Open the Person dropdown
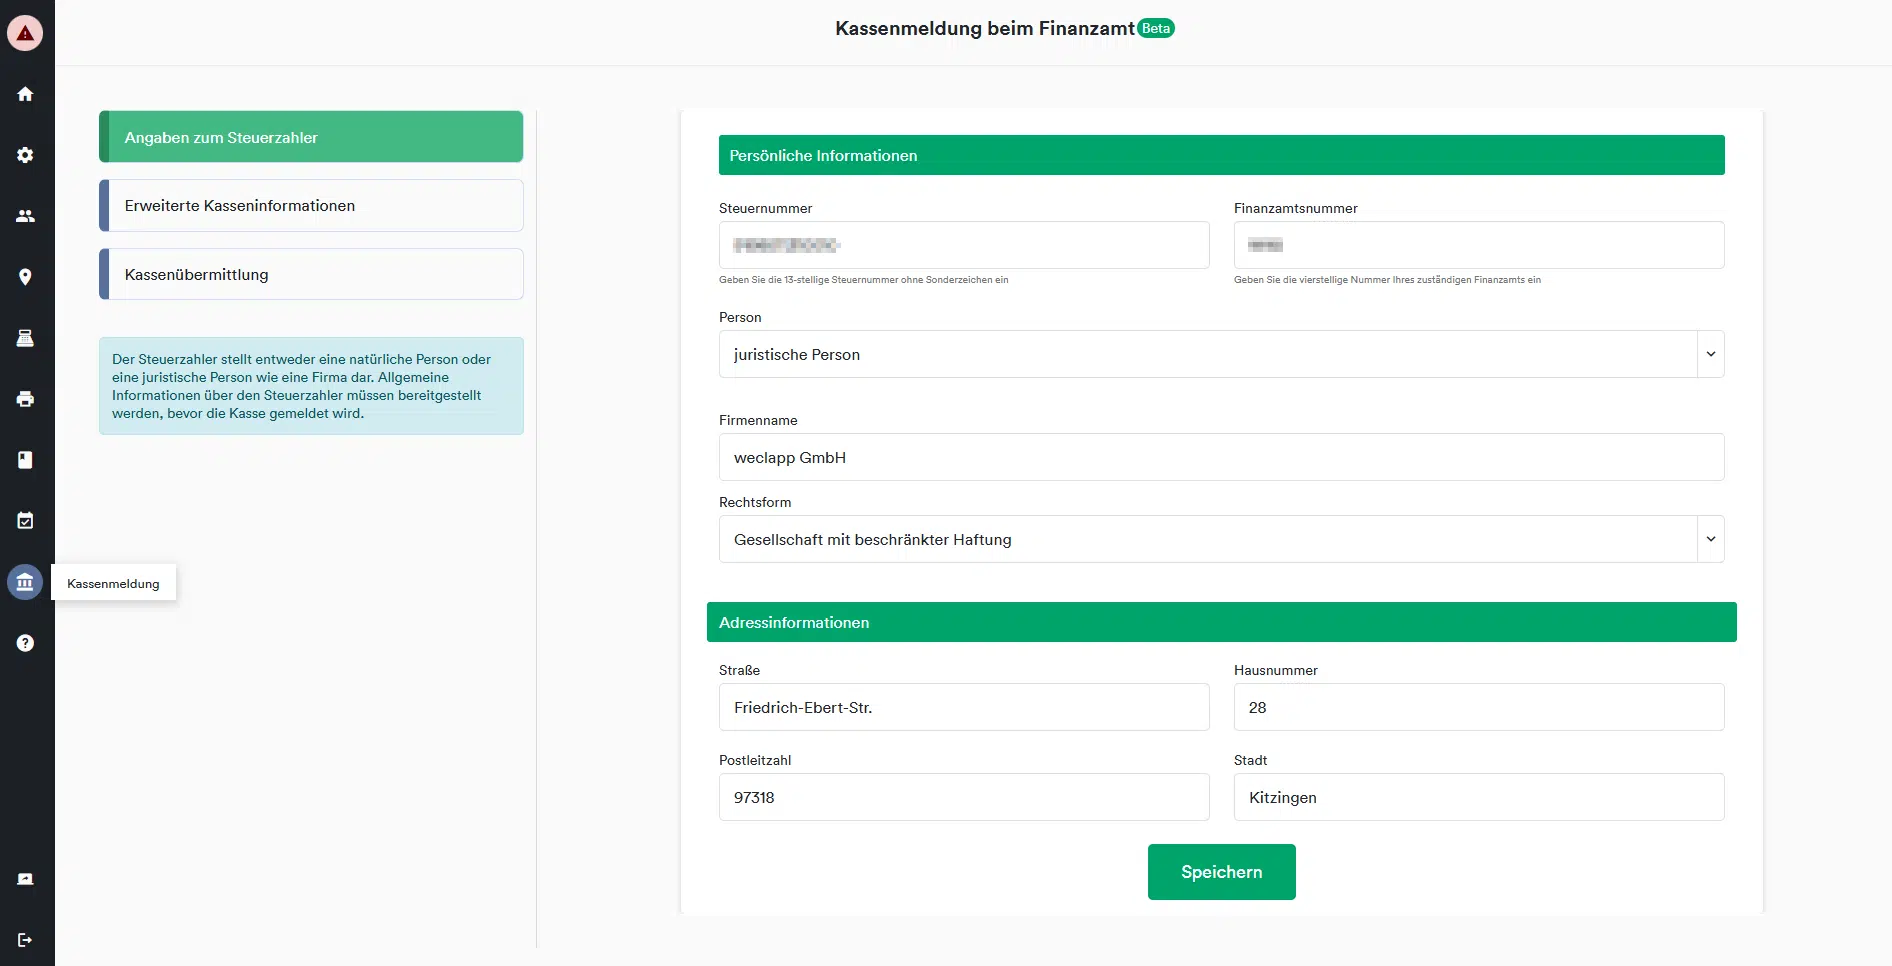Image resolution: width=1892 pixels, height=966 pixels. pos(1221,354)
